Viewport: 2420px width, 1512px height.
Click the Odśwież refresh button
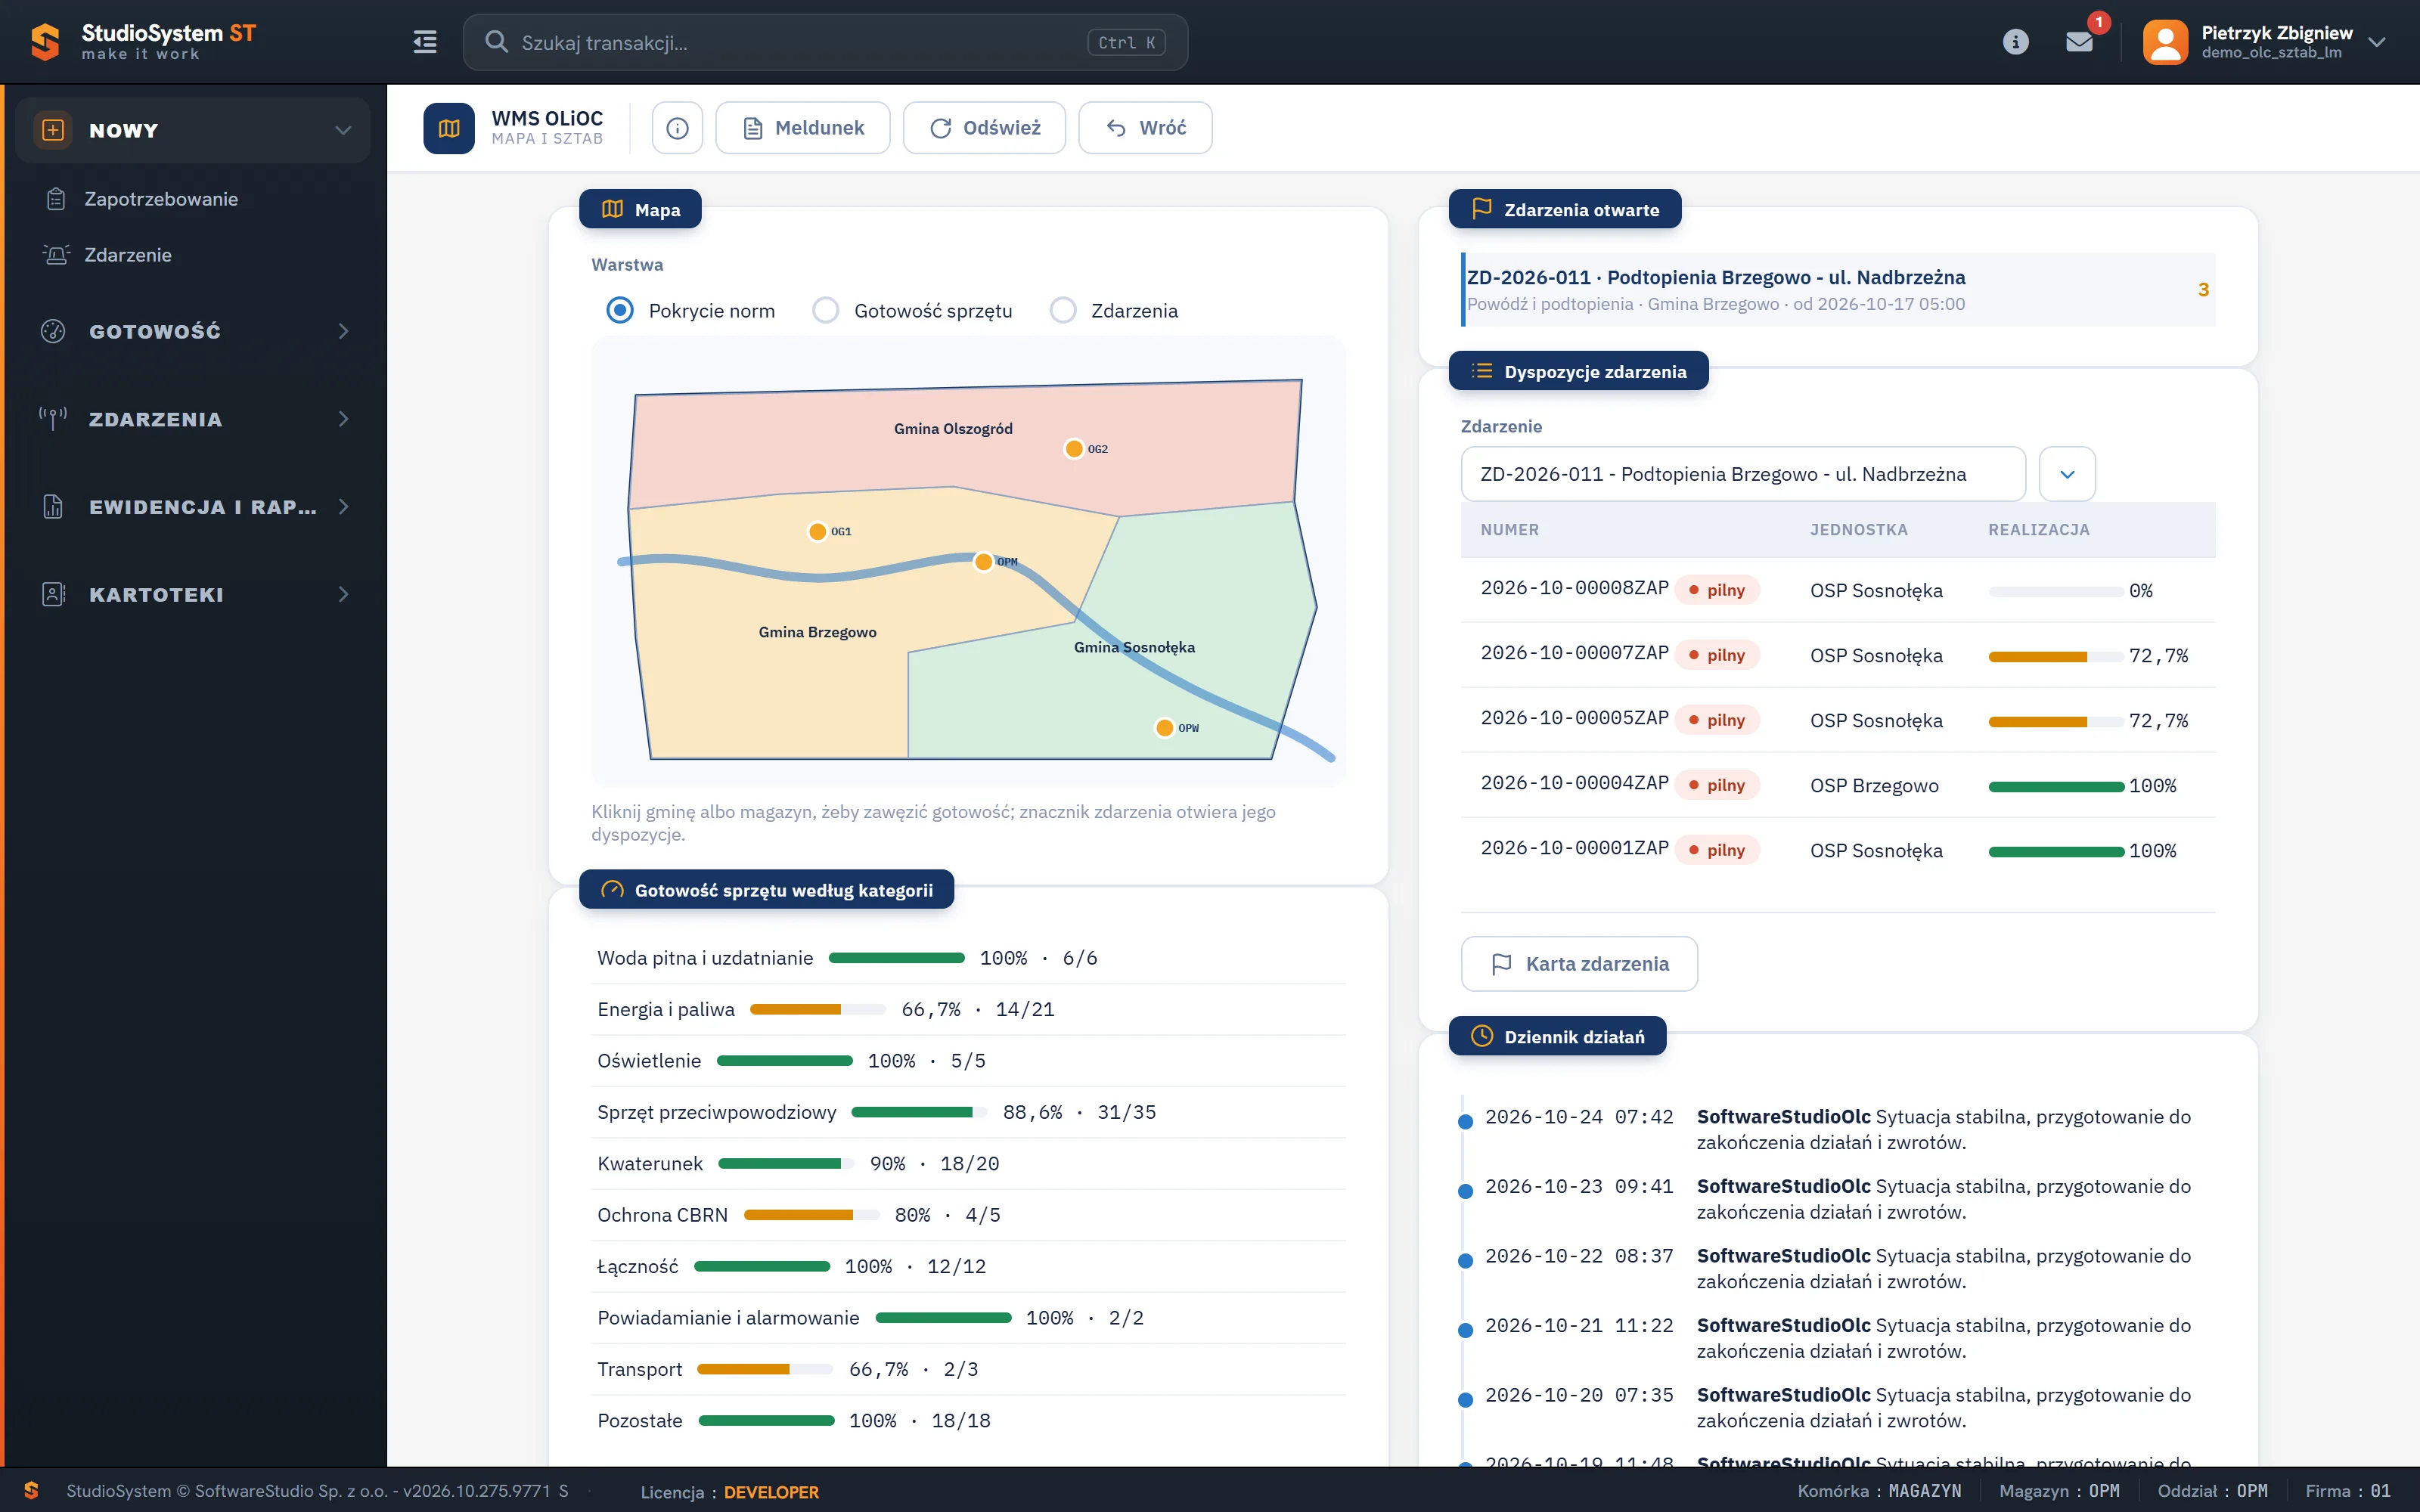tap(984, 128)
